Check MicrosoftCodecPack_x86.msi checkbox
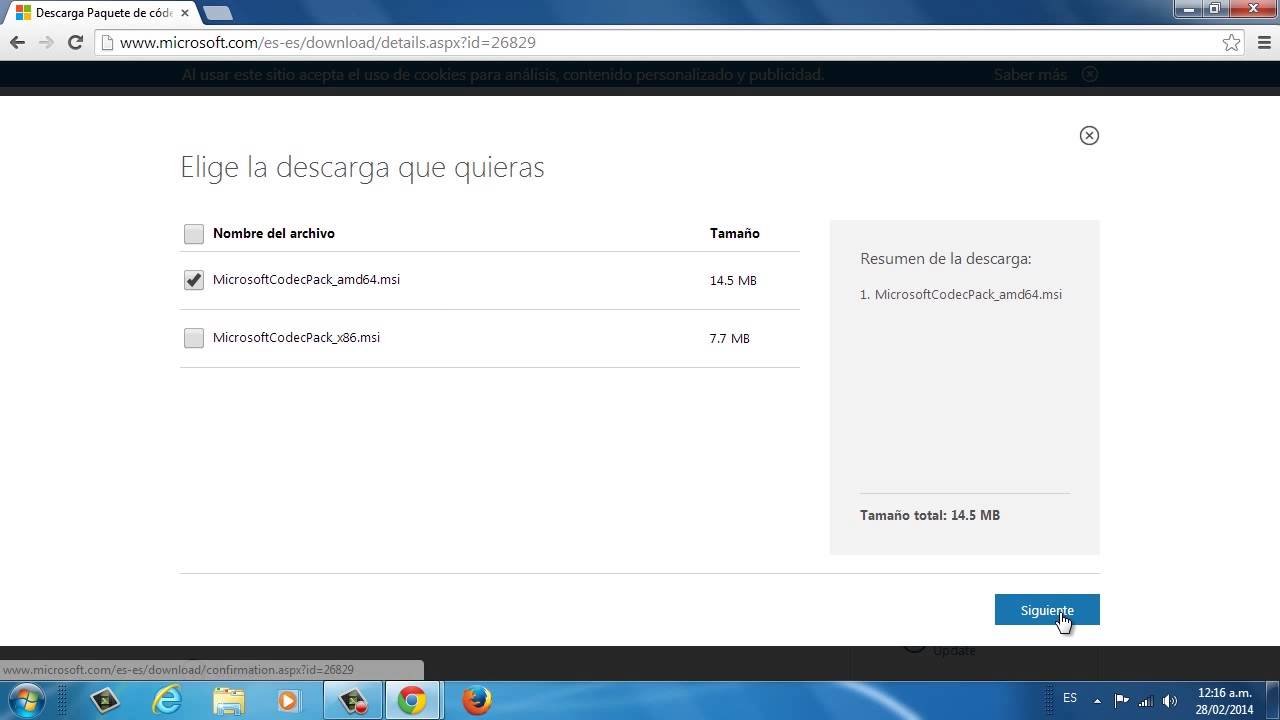The image size is (1280, 720). 194,338
